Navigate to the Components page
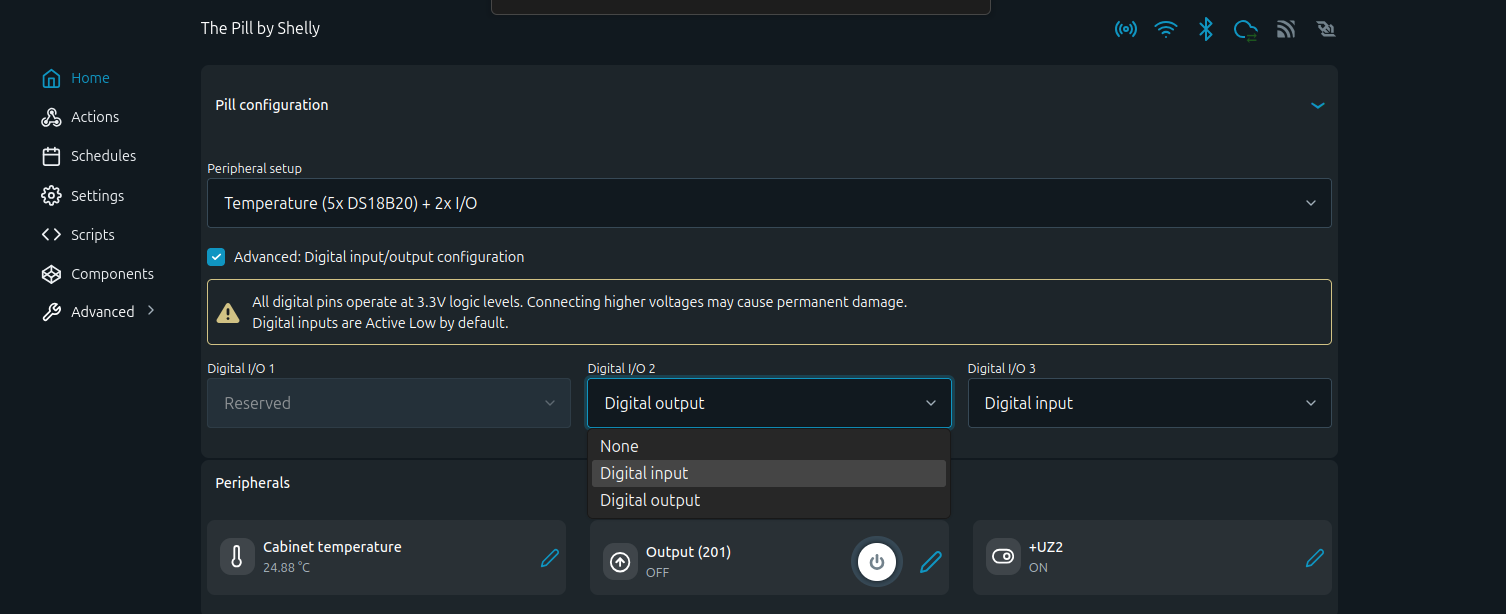 [111, 273]
